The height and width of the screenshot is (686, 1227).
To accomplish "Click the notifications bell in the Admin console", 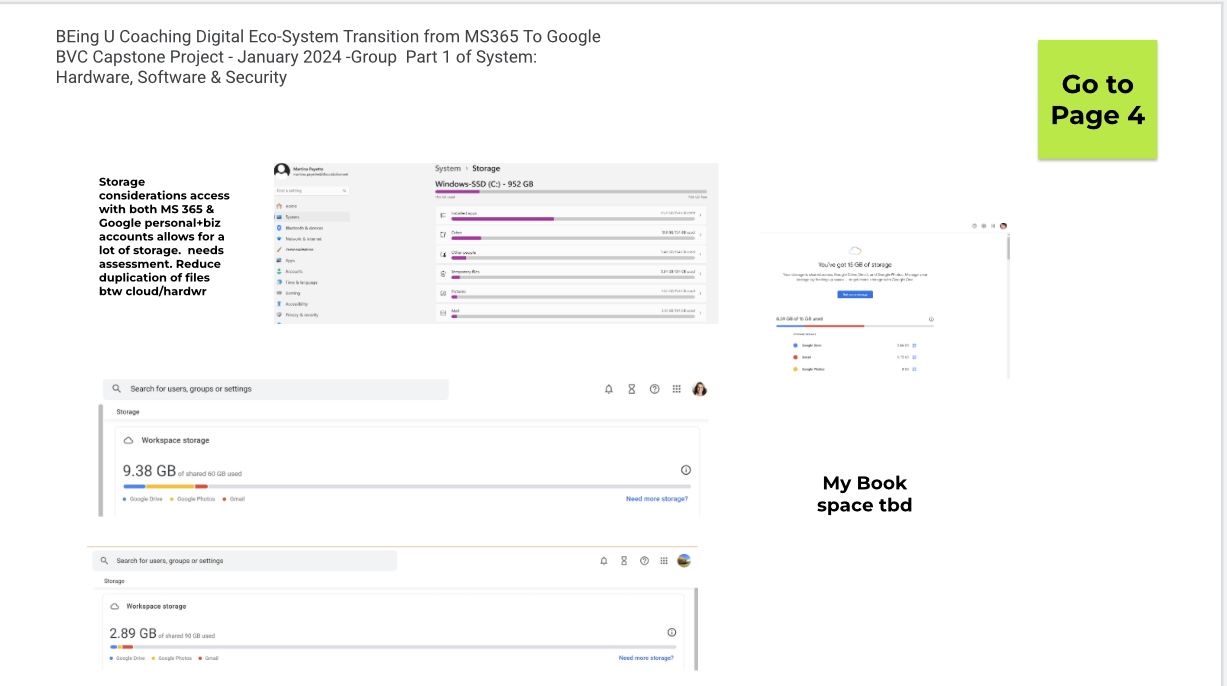I will [608, 389].
